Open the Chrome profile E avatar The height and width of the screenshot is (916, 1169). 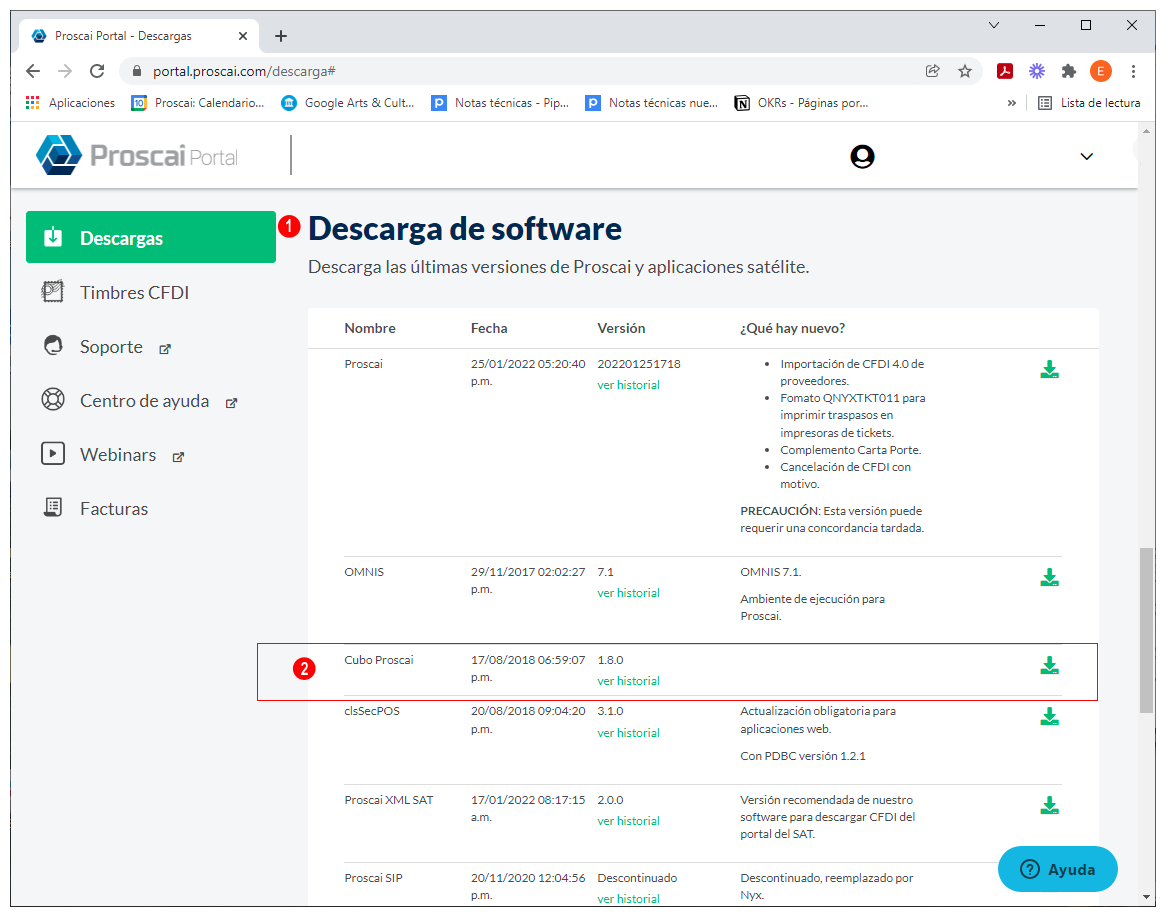[x=1100, y=71]
